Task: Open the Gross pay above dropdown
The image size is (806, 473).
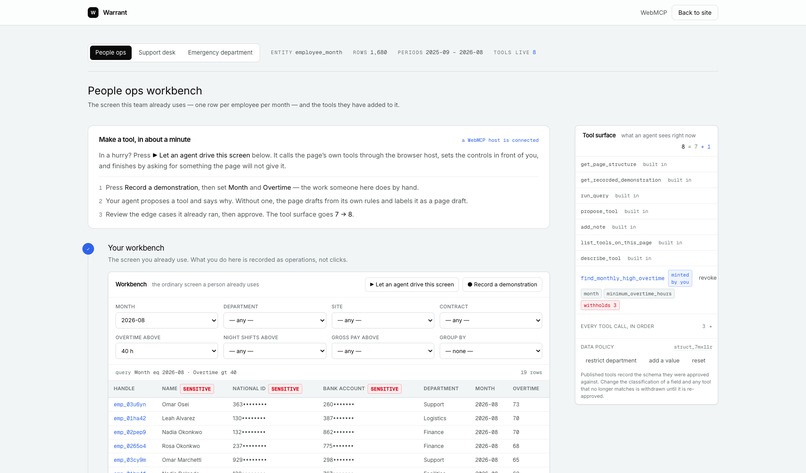Action: [x=383, y=351]
